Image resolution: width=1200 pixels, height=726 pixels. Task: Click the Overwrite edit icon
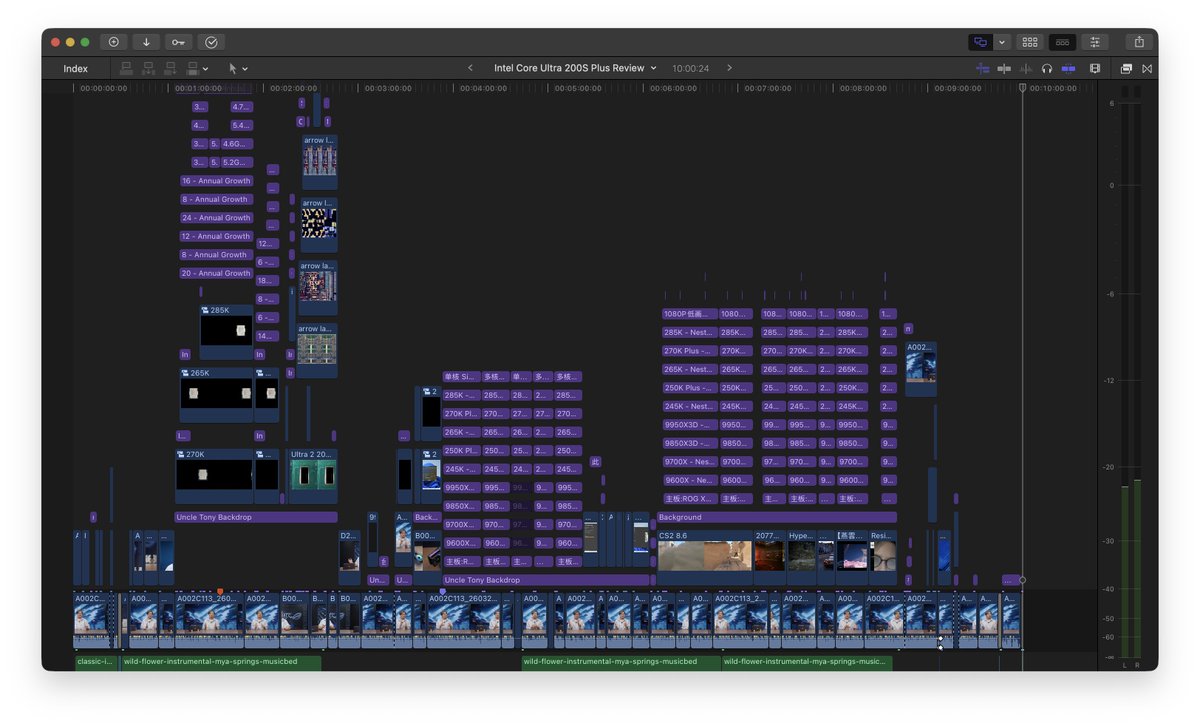[192, 69]
